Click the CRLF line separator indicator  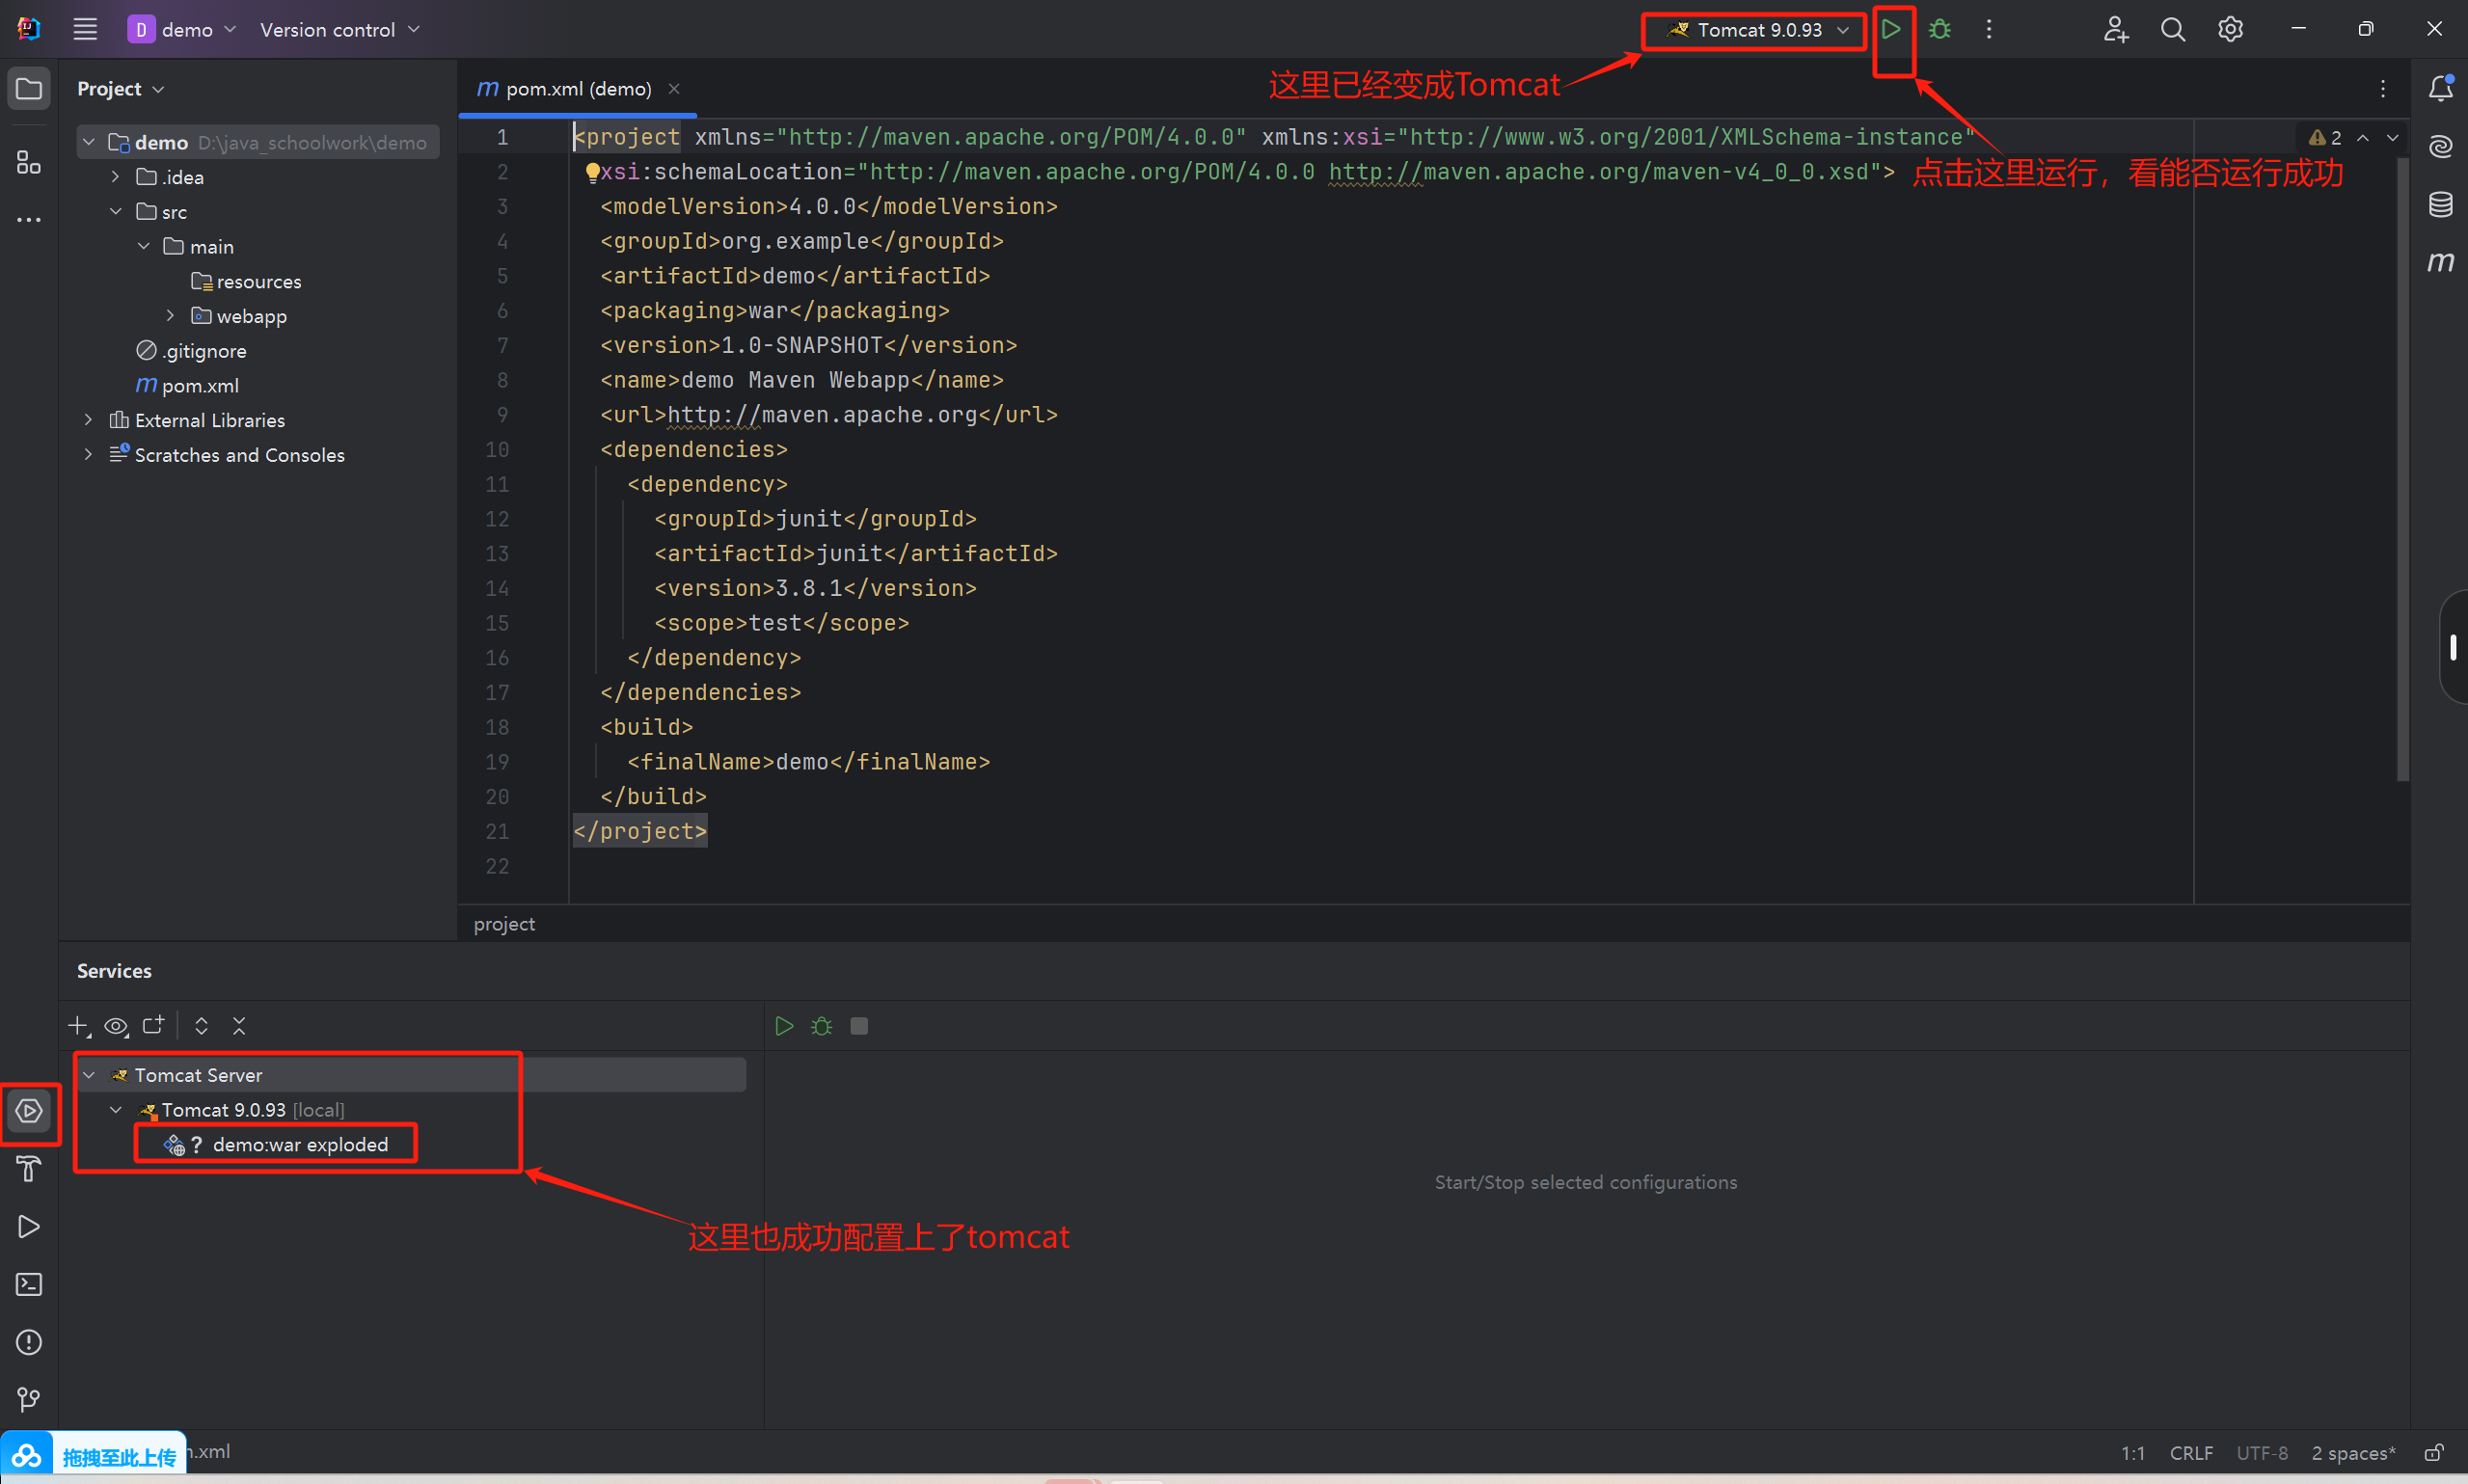point(2190,1453)
